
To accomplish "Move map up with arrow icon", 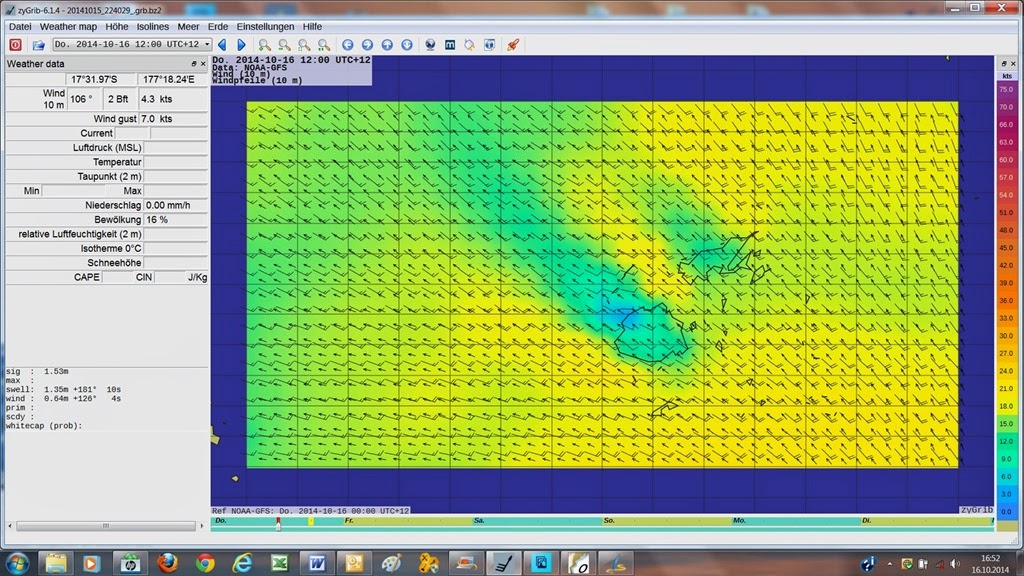I will pos(387,44).
